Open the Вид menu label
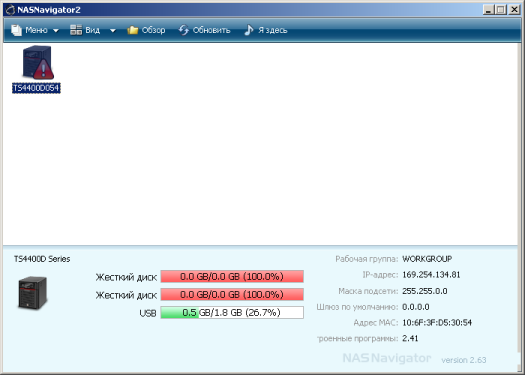The image size is (525, 375). [92, 30]
